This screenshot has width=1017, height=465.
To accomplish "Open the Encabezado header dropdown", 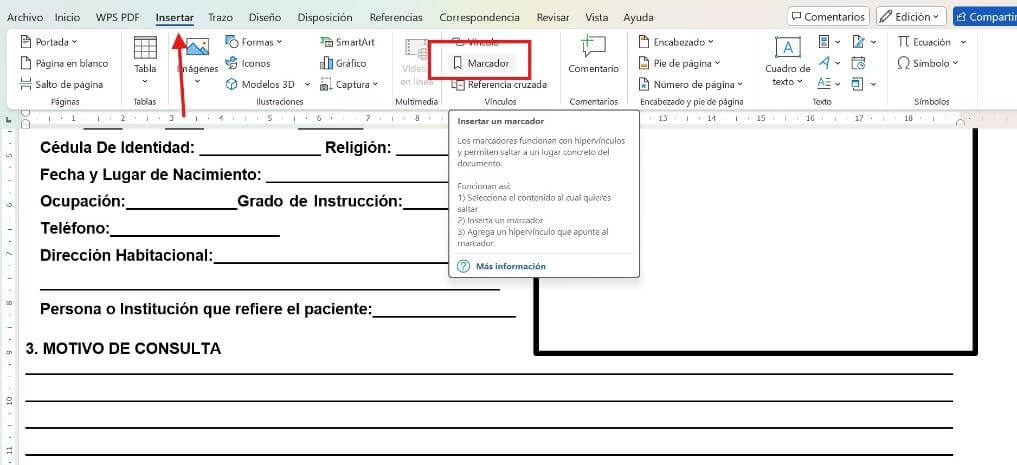I will point(676,42).
